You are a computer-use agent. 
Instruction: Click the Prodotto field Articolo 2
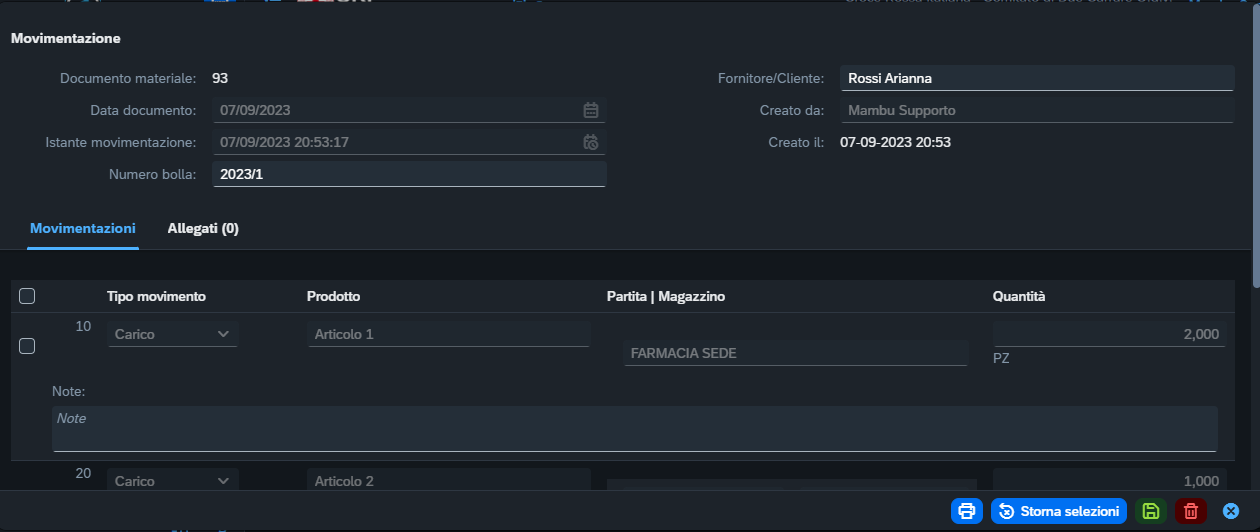point(448,481)
